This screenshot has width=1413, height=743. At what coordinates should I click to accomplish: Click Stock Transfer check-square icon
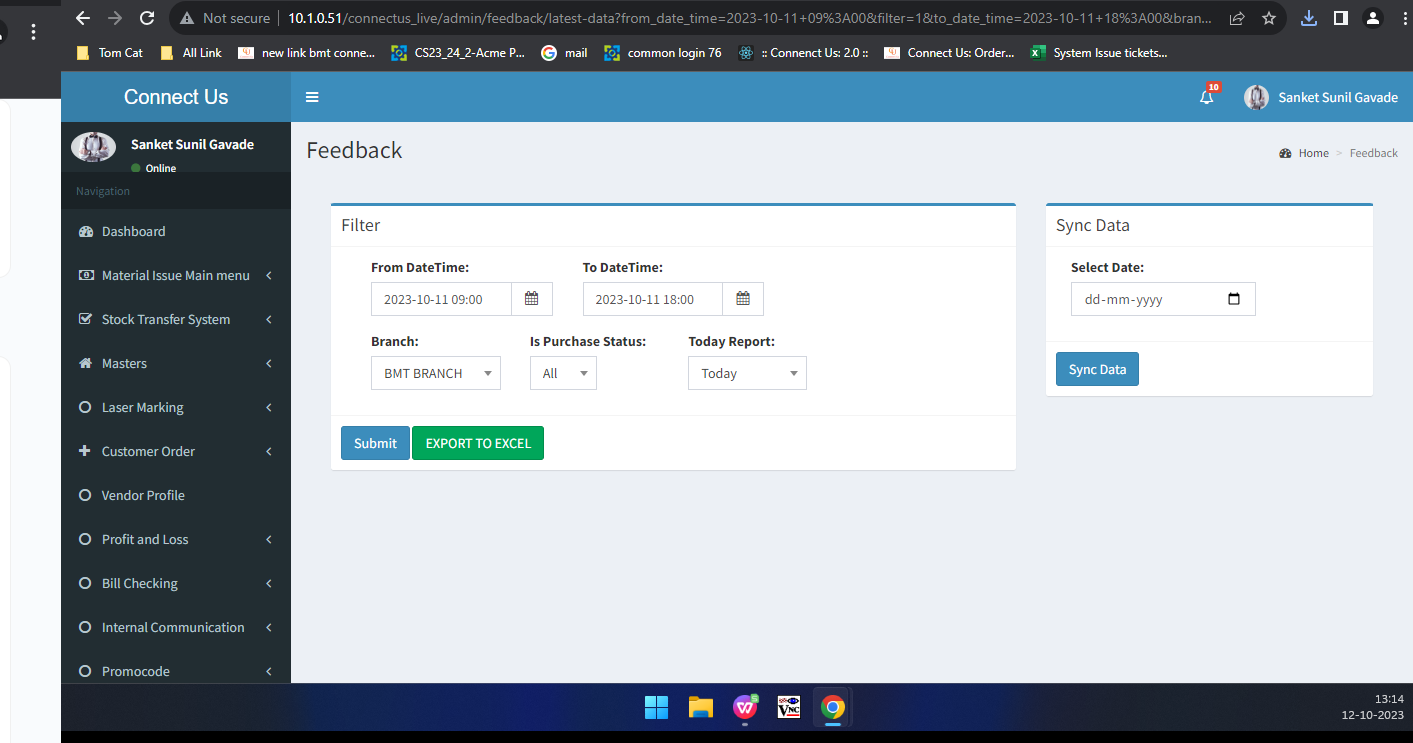(85, 319)
